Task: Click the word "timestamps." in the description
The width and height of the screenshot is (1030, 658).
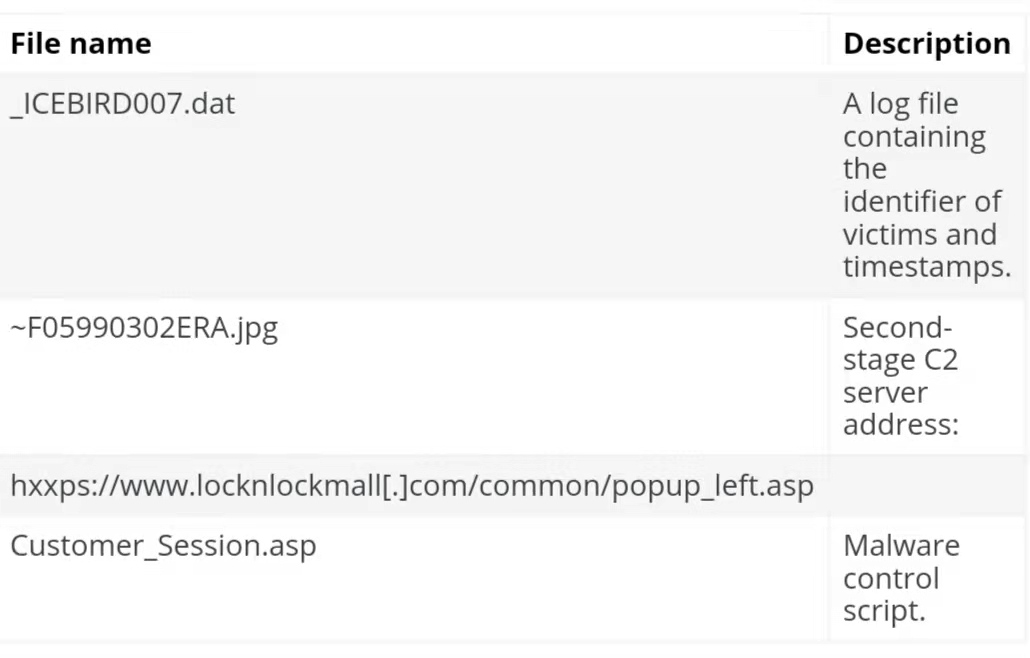Action: (926, 267)
